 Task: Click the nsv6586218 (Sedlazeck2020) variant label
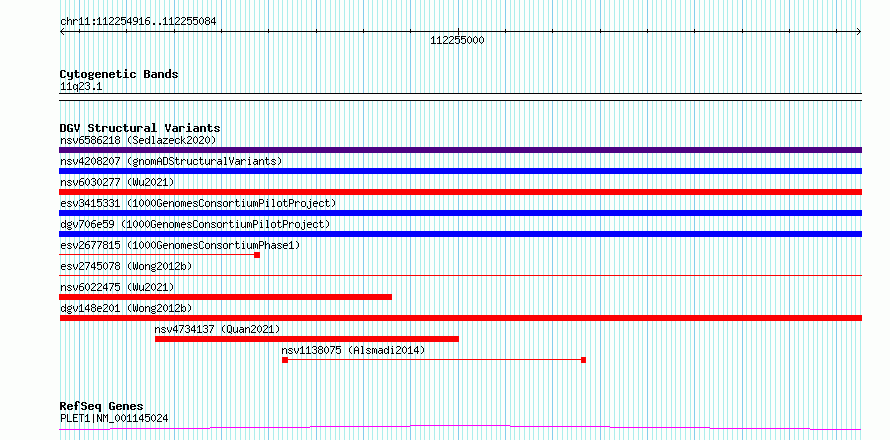(138, 140)
